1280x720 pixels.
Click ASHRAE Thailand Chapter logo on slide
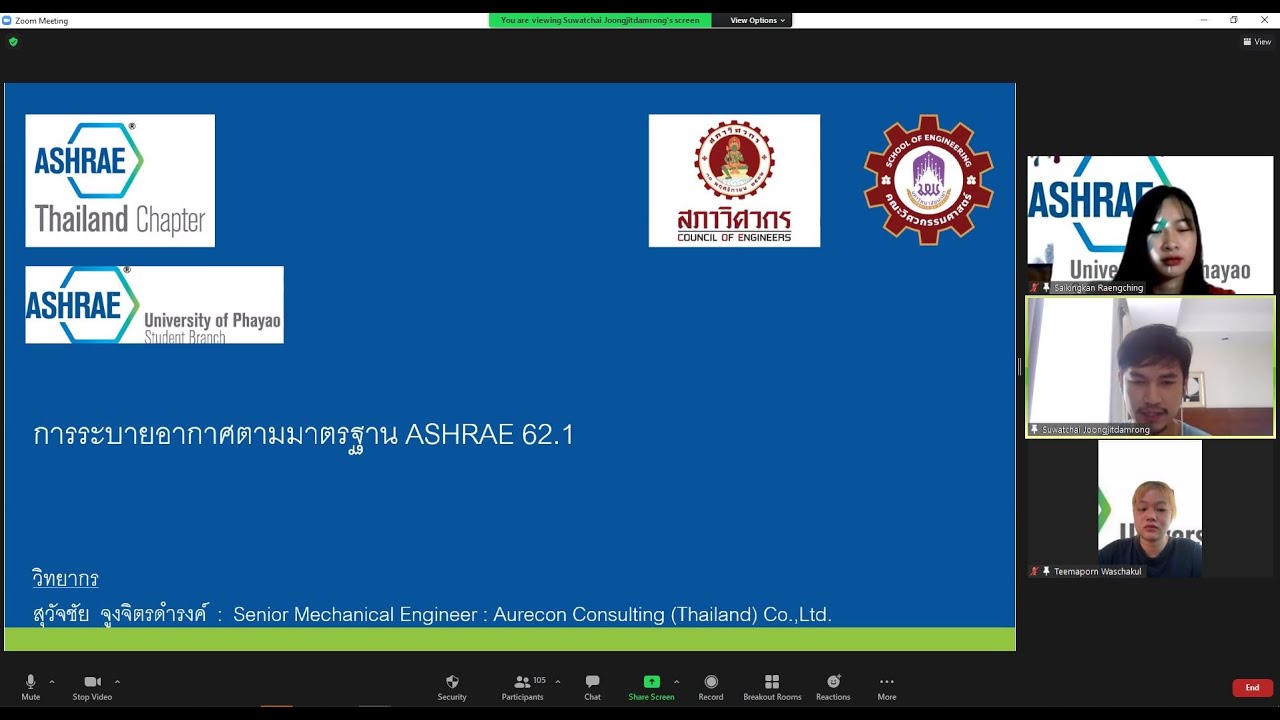click(120, 180)
